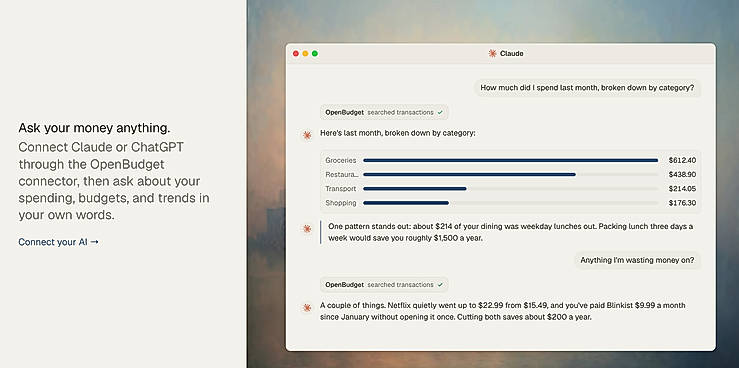The width and height of the screenshot is (739, 368).
Task: Click the $438.90 amount
Action: coord(682,174)
